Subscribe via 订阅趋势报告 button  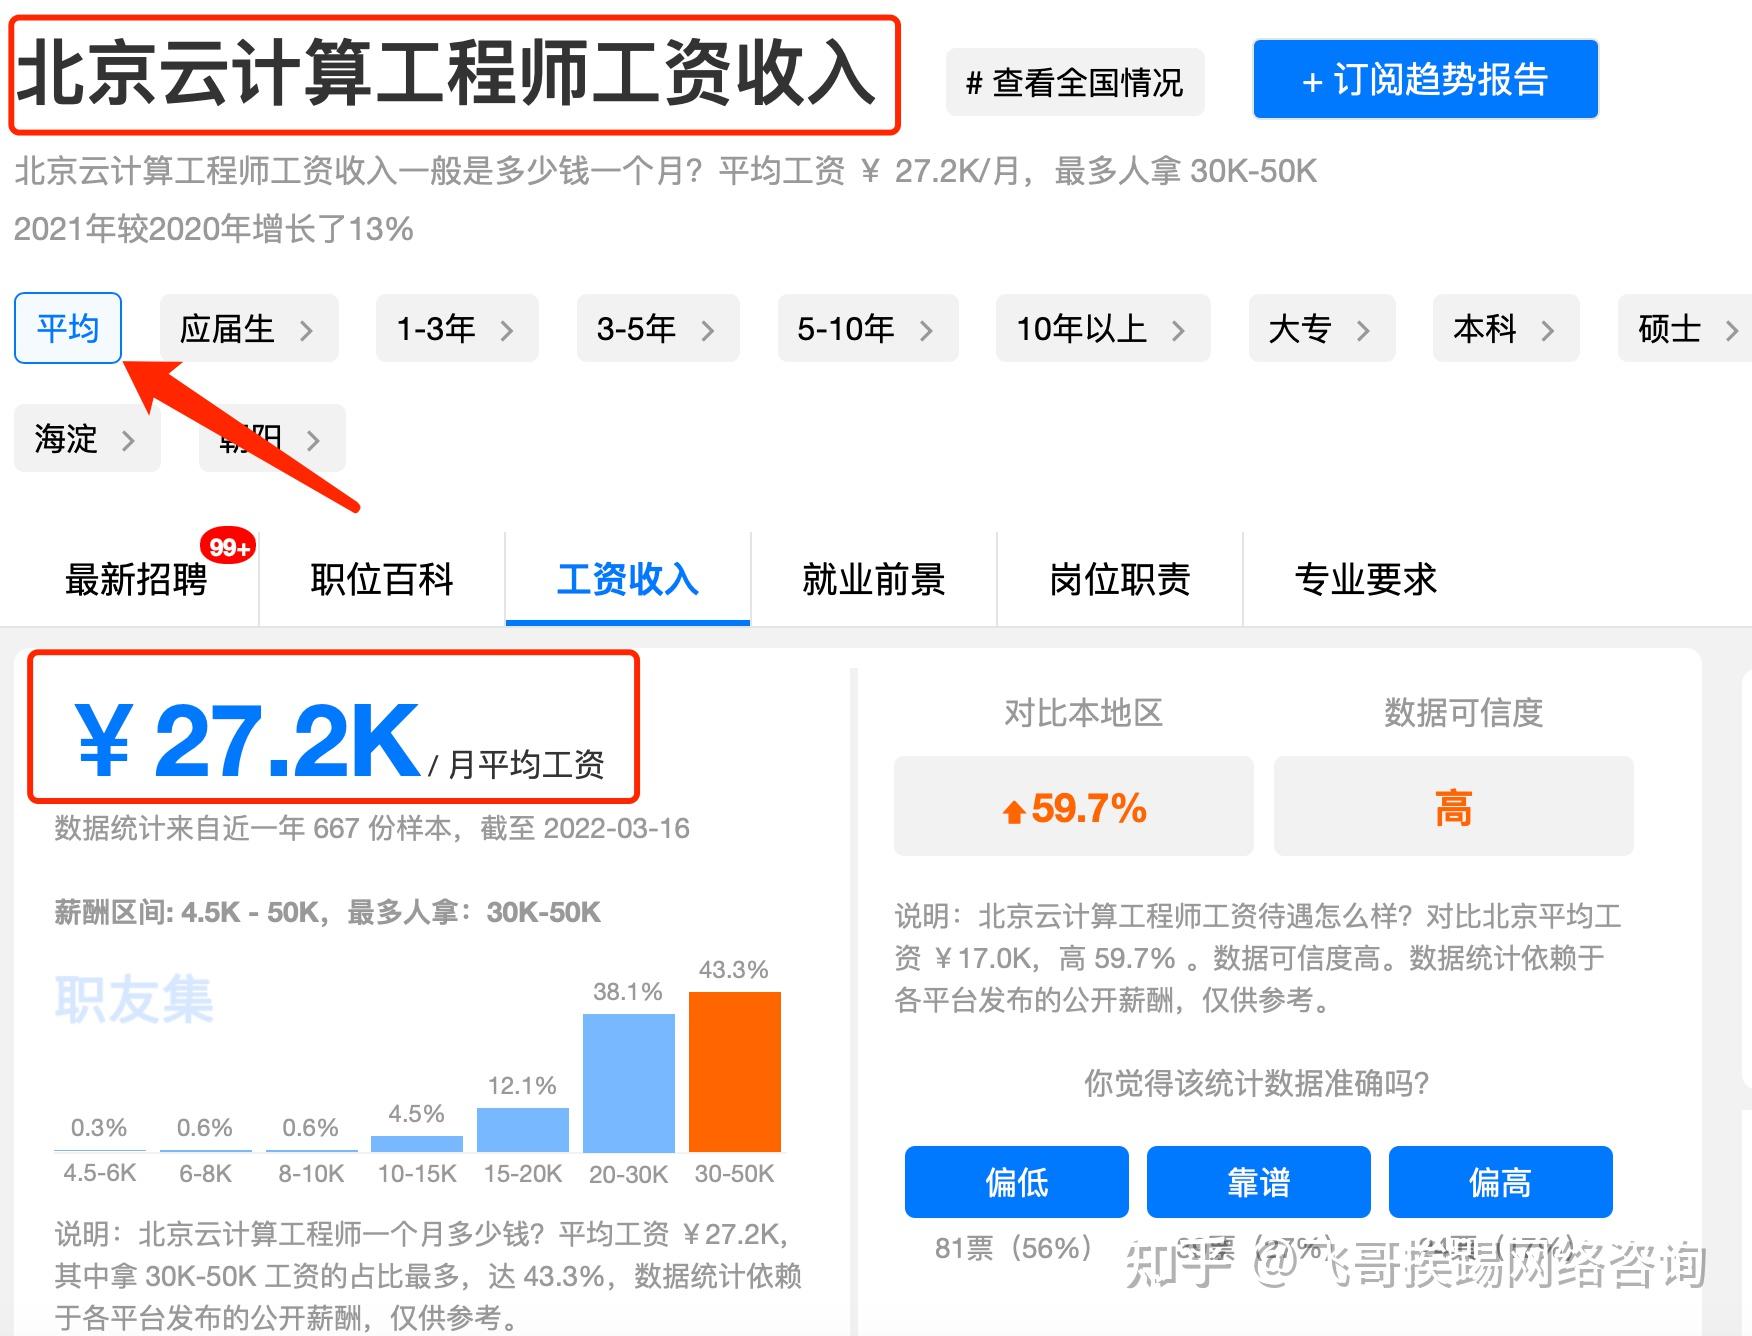point(1425,80)
